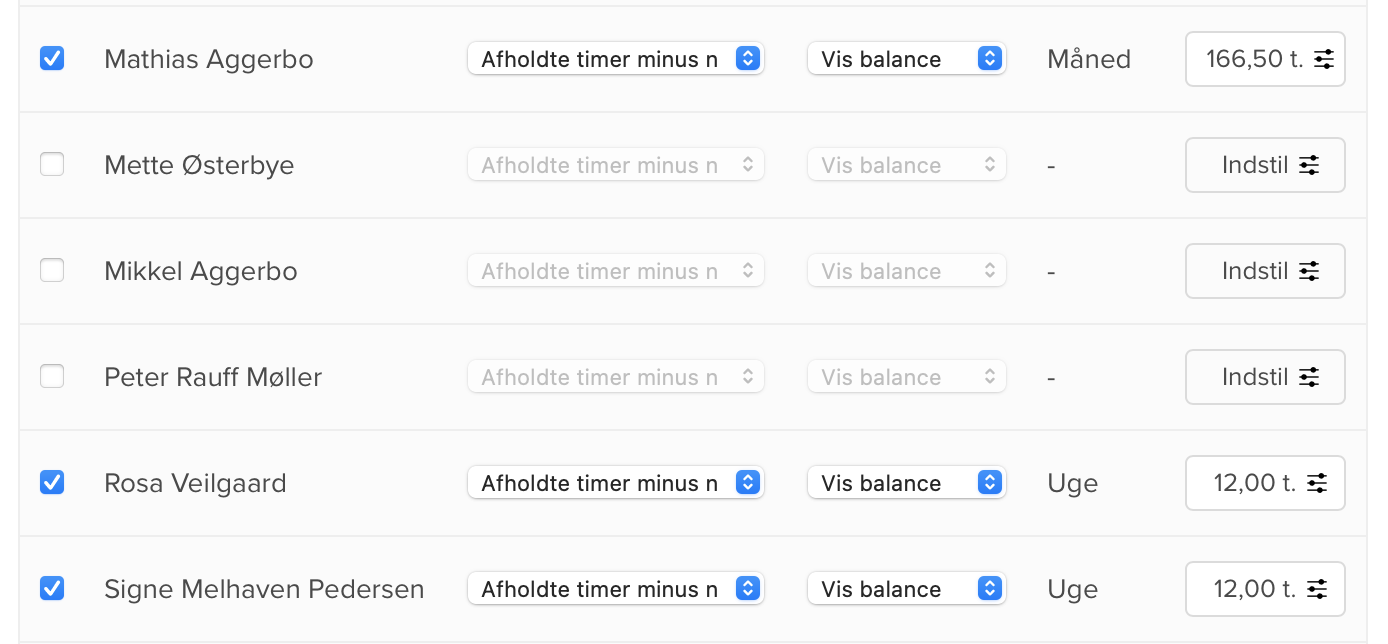
Task: Uncheck Mathias Aggerbo's row checkbox
Action: click(x=52, y=58)
